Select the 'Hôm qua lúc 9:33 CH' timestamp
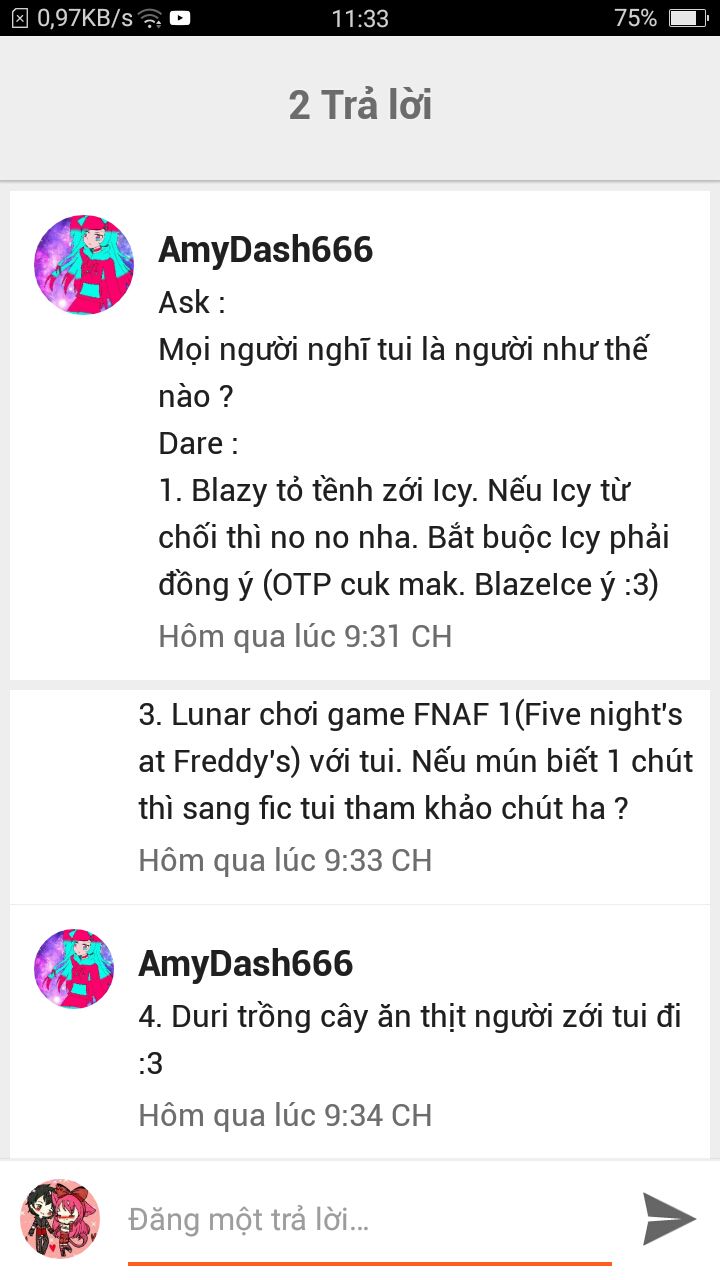720x1280 pixels. point(285,860)
